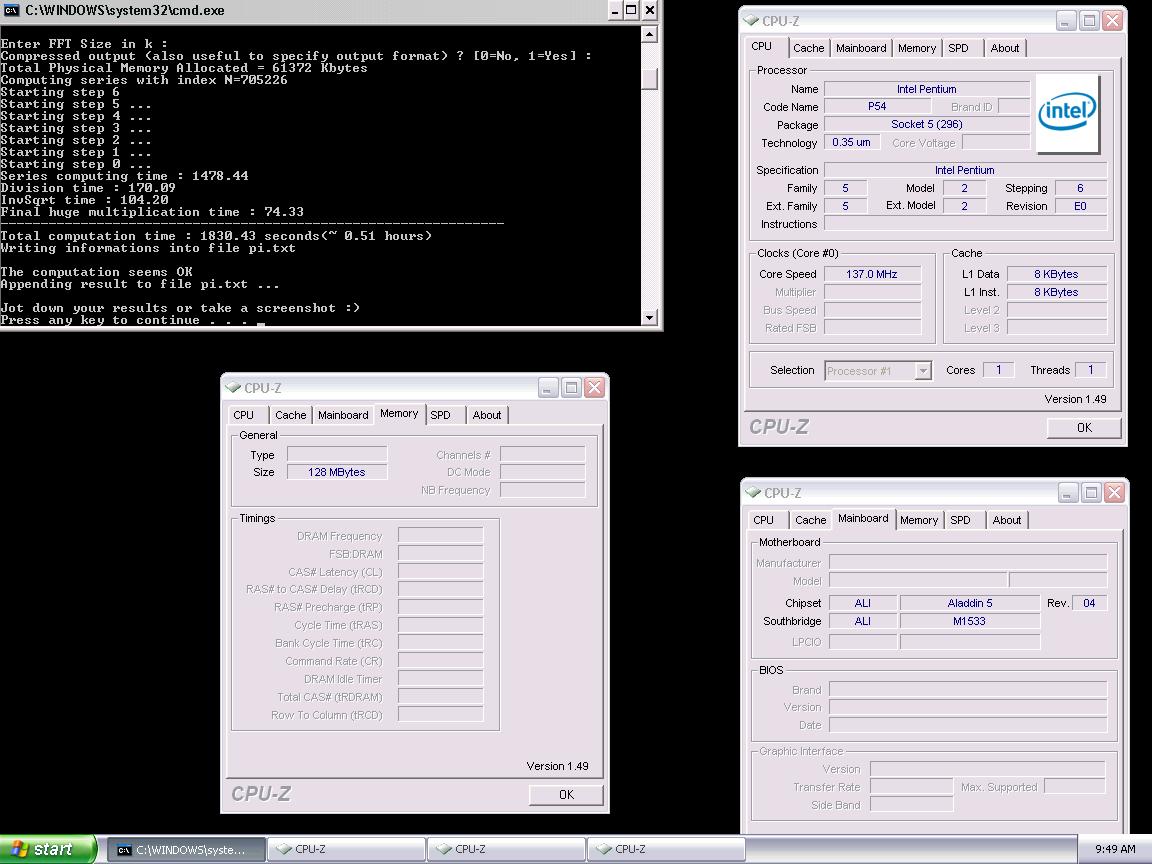Image resolution: width=1152 pixels, height=864 pixels.
Task: Click CPU-Z icon in top-right window title
Action: pos(751,21)
